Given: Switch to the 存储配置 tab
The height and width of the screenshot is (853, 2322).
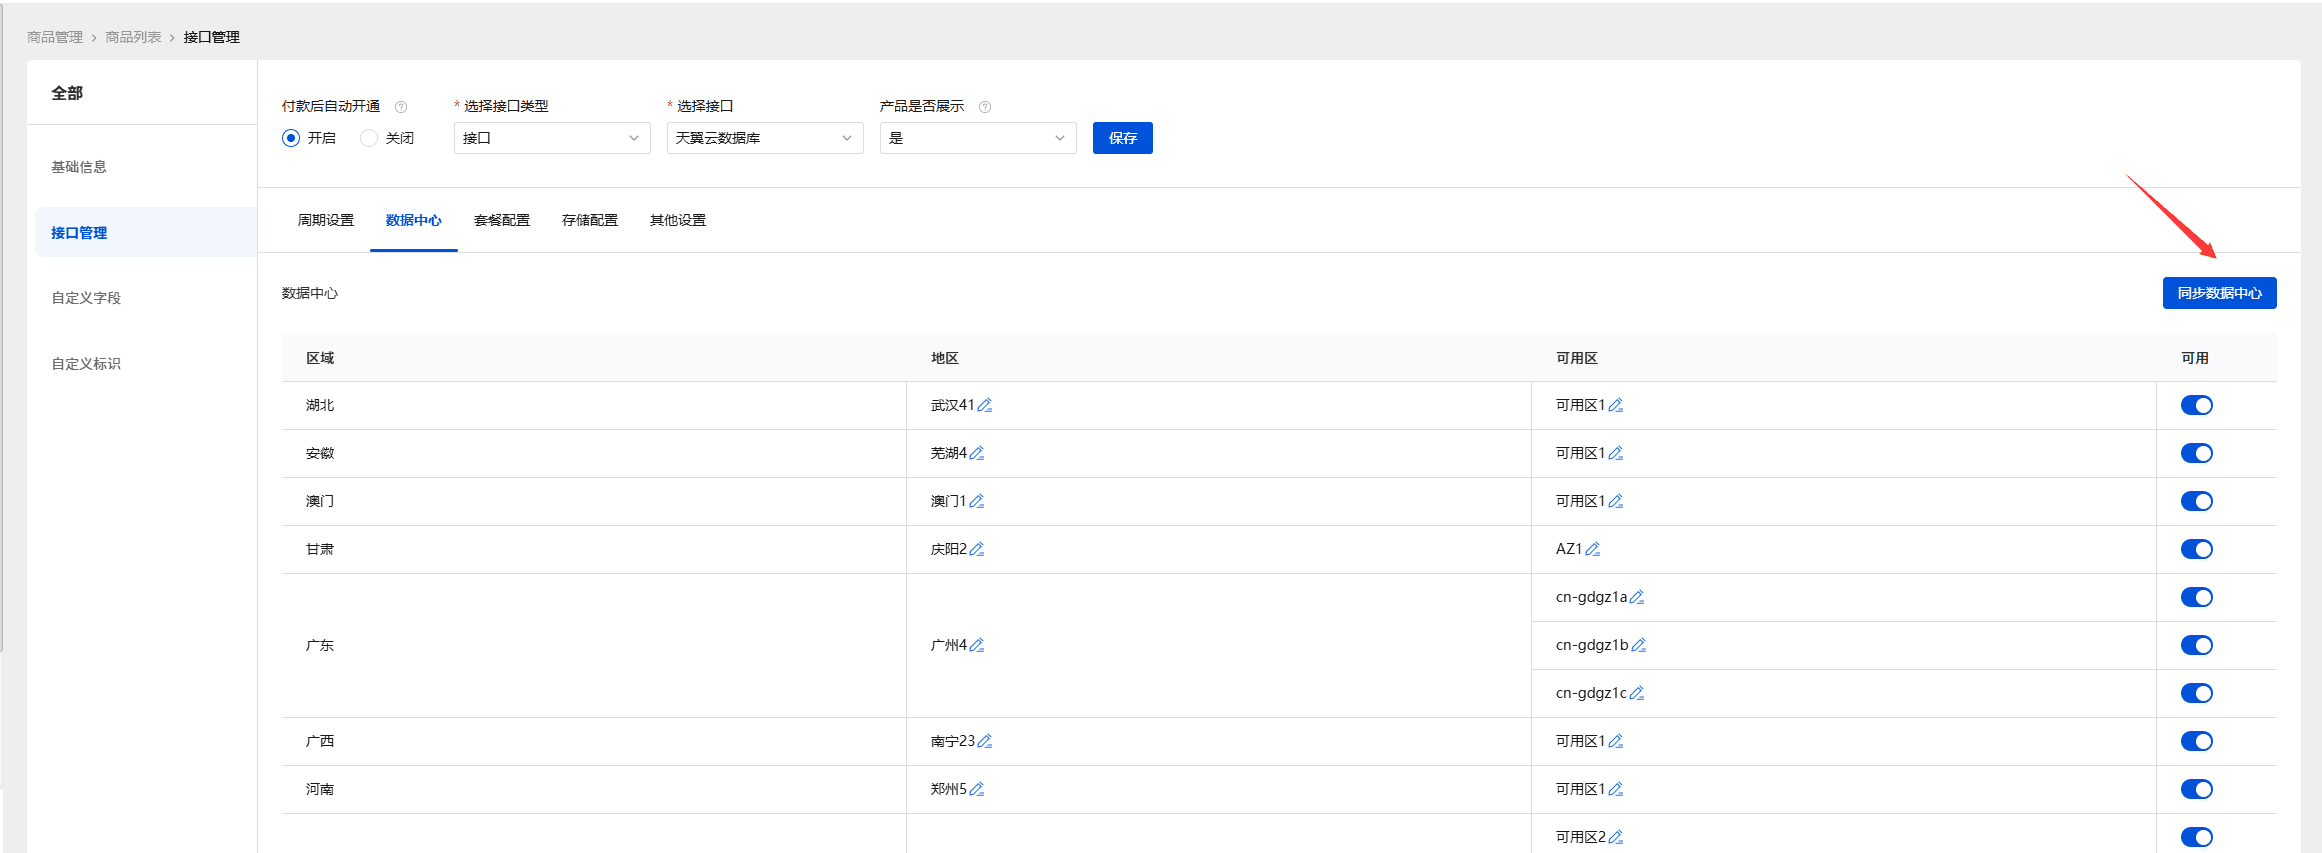Looking at the screenshot, I should [590, 220].
